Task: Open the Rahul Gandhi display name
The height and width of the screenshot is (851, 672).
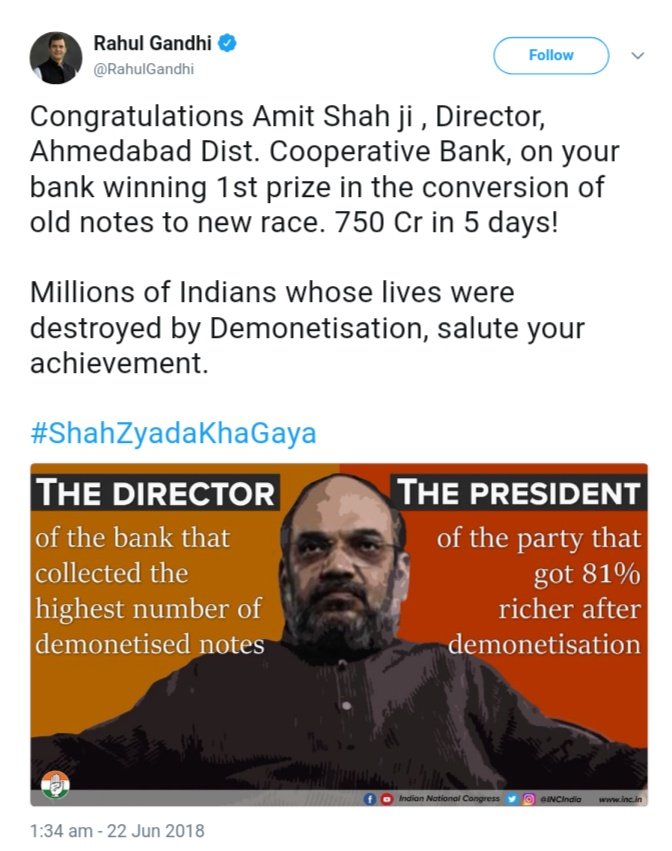Action: tap(153, 43)
